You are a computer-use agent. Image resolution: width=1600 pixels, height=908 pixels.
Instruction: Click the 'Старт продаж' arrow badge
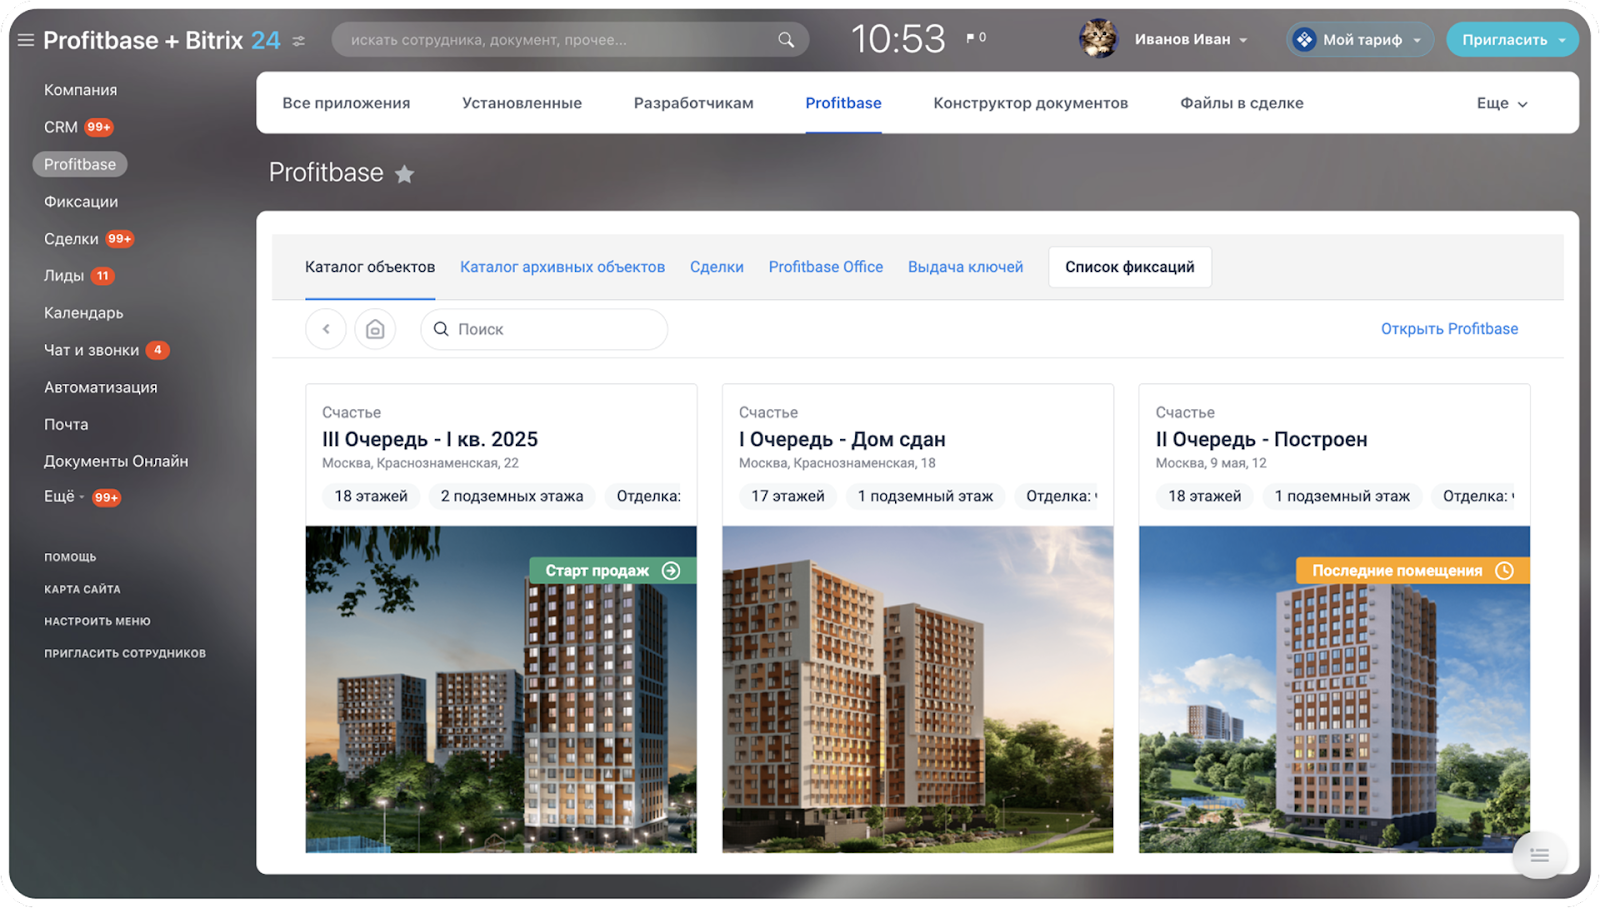(x=613, y=571)
